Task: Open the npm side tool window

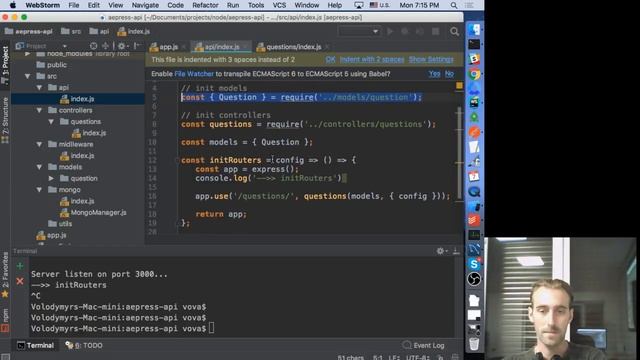Action: tap(5, 320)
